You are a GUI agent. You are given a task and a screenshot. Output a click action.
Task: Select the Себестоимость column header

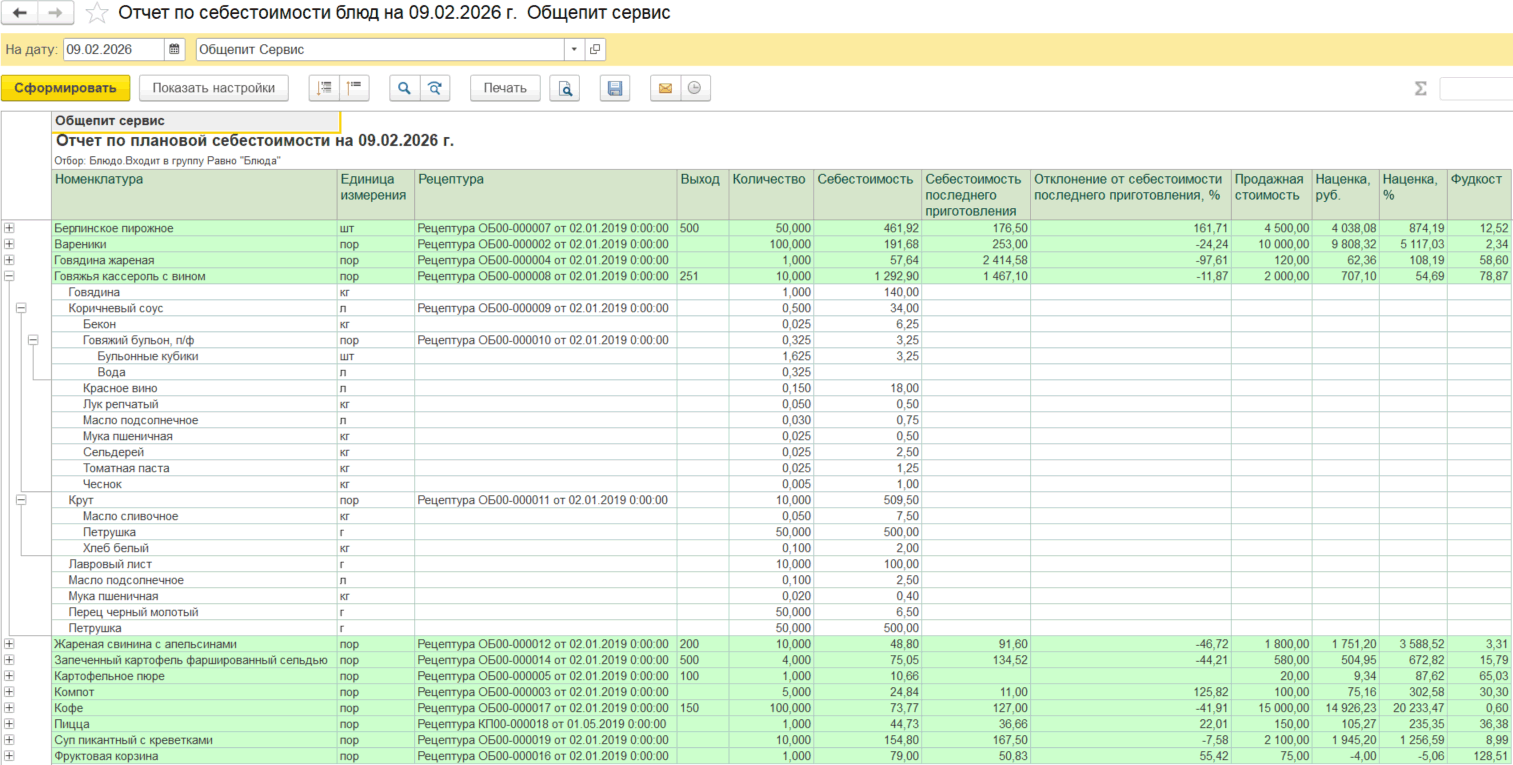pos(865,179)
